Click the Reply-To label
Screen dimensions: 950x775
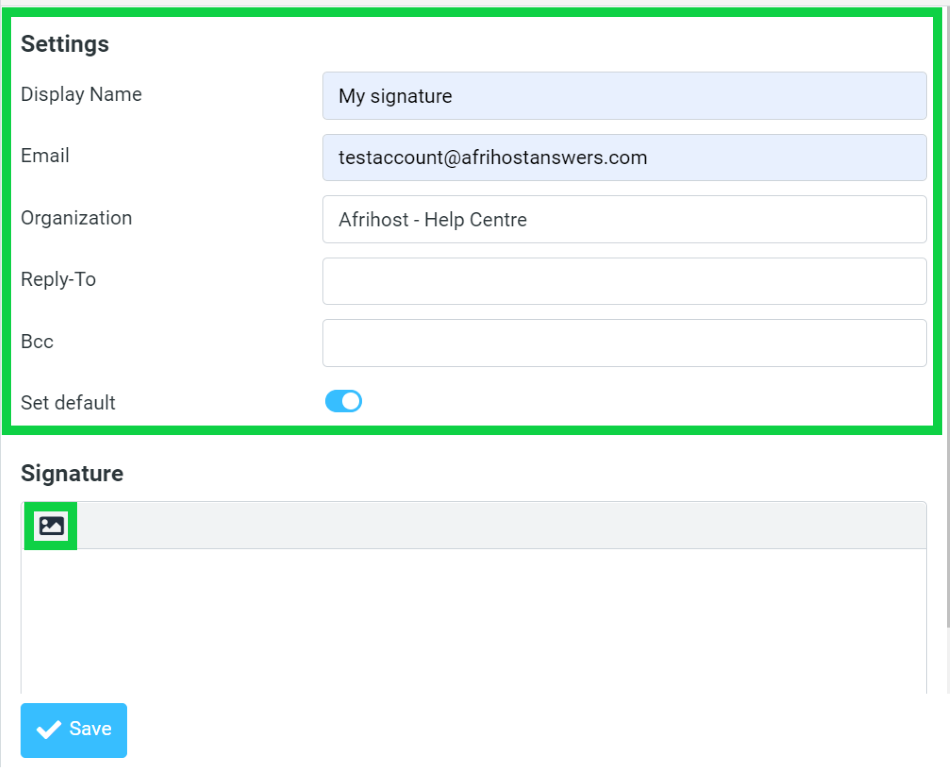(58, 280)
